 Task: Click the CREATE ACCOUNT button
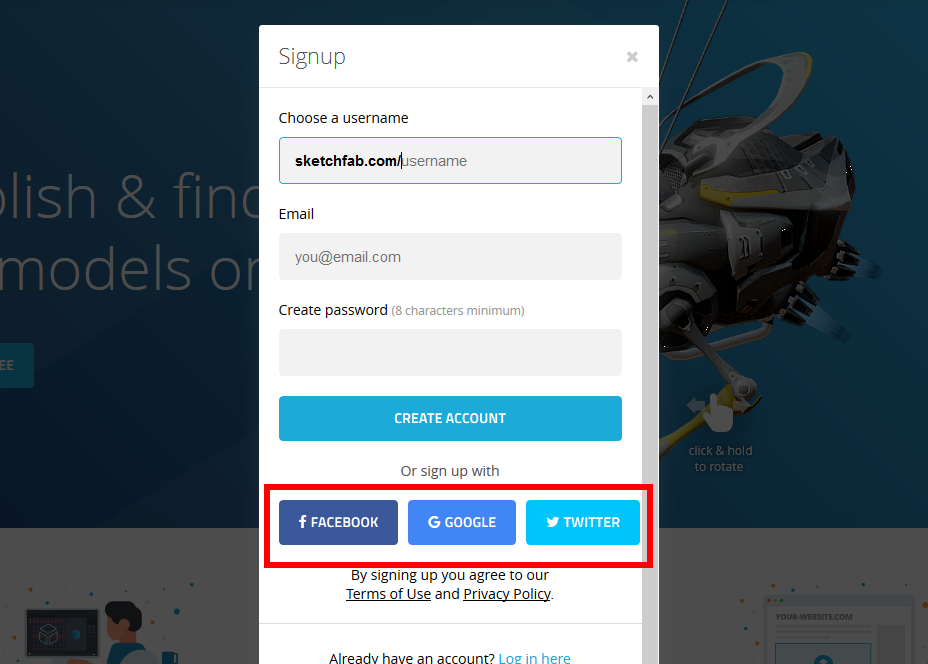point(450,418)
